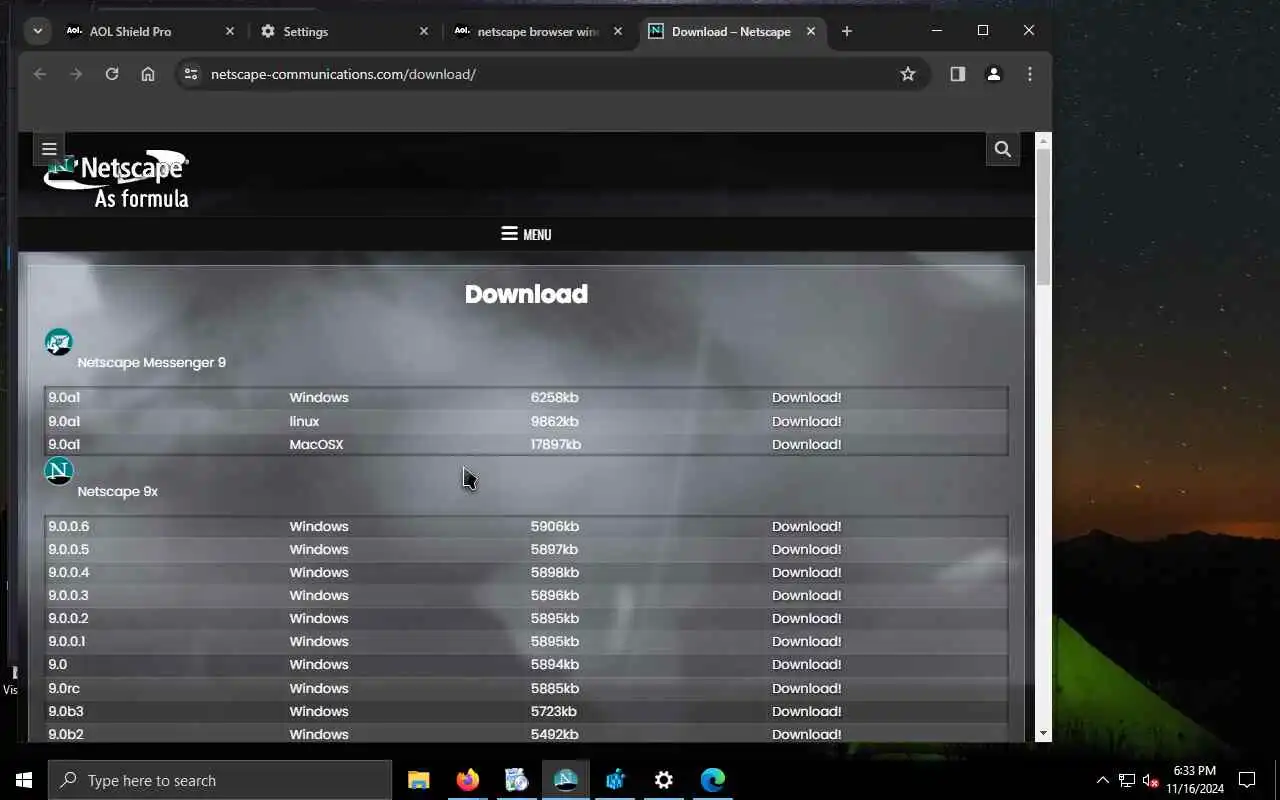Viewport: 1280px width, 800px height.
Task: Open the notification center icon
Action: coord(1247,780)
